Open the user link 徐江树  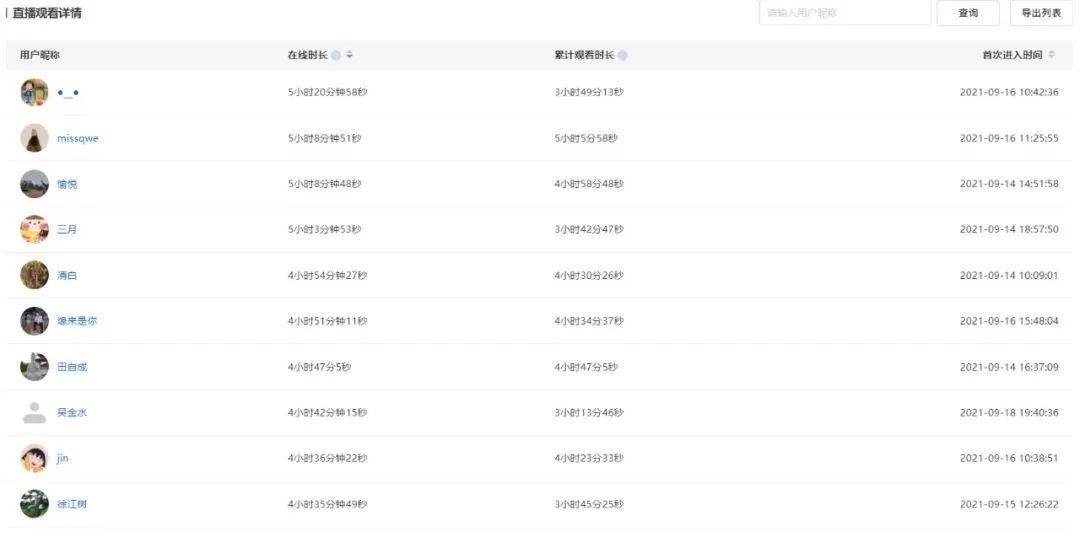72,504
